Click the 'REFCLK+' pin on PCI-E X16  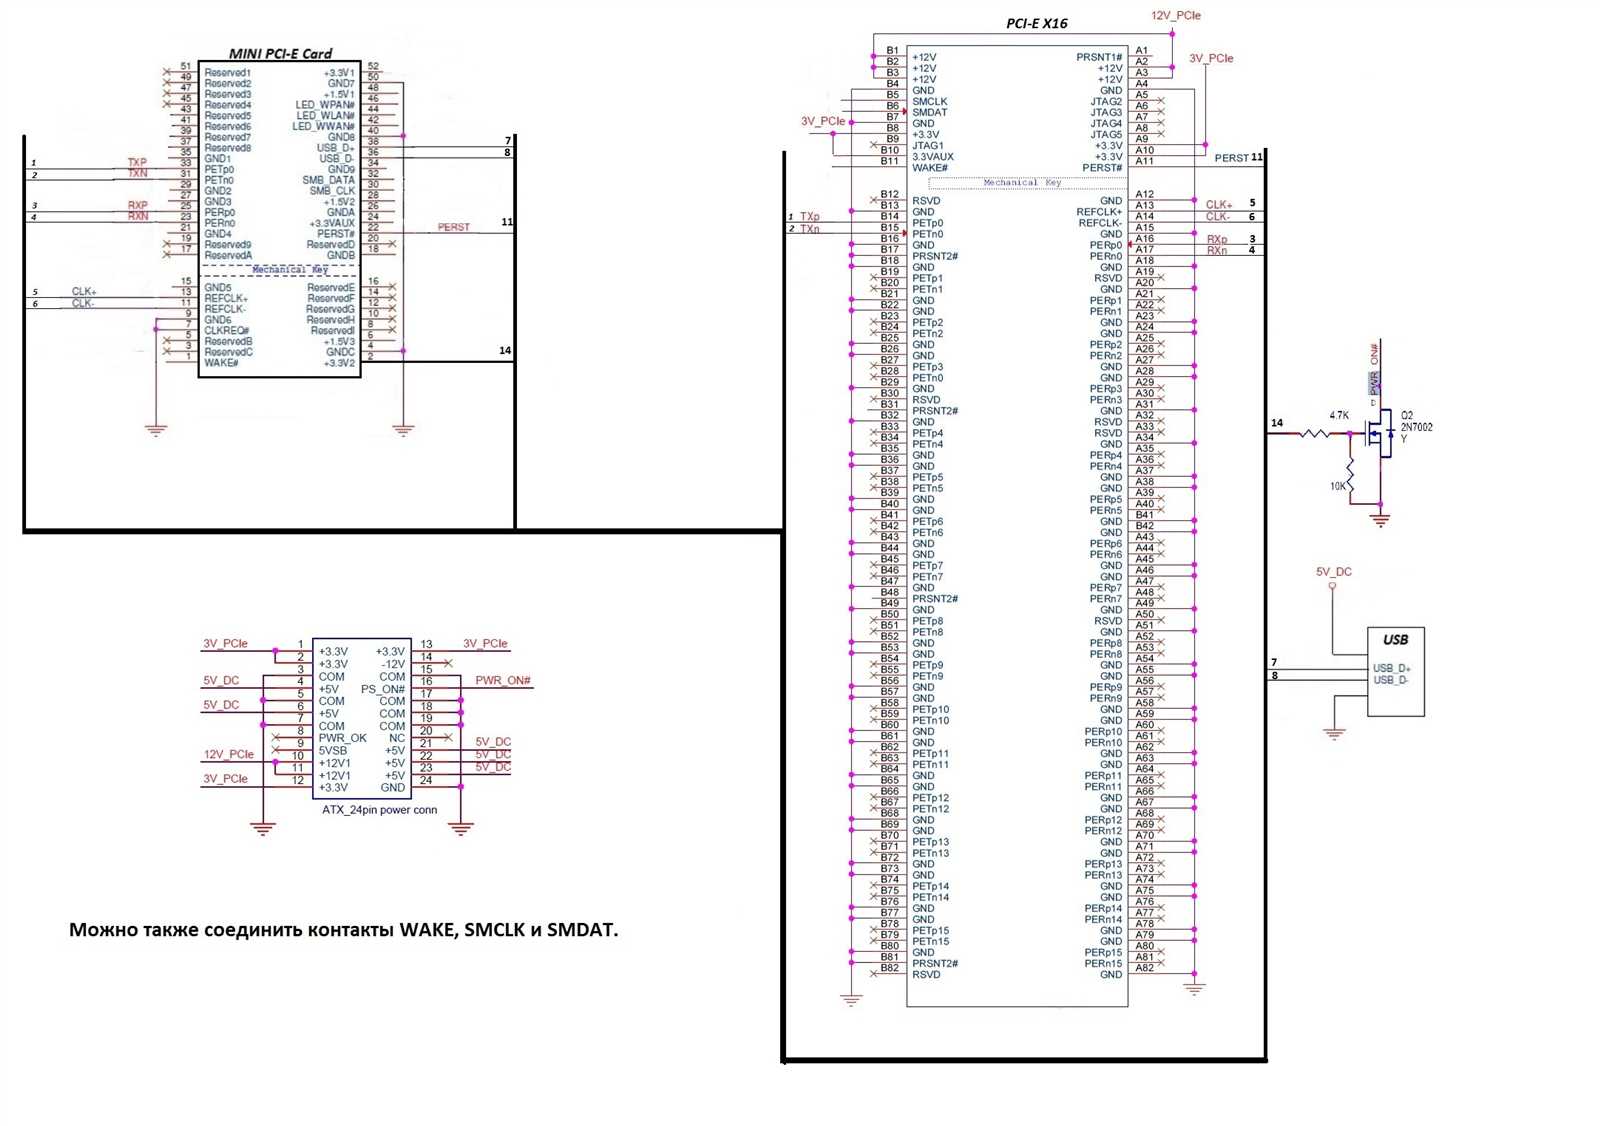(1099, 212)
